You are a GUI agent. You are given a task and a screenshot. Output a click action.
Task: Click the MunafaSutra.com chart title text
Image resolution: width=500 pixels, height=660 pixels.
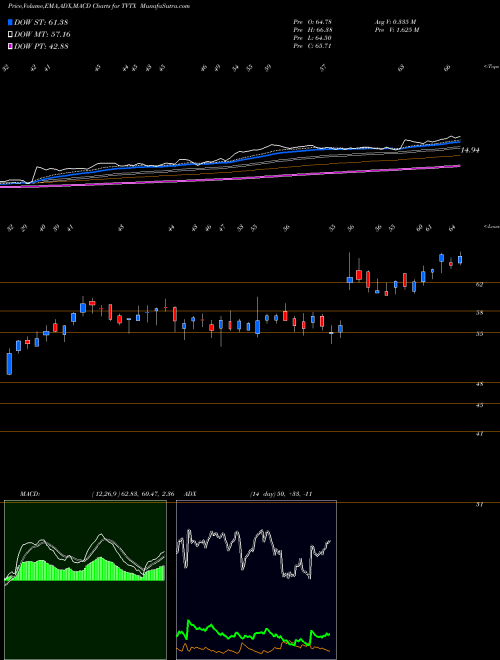(165, 6)
